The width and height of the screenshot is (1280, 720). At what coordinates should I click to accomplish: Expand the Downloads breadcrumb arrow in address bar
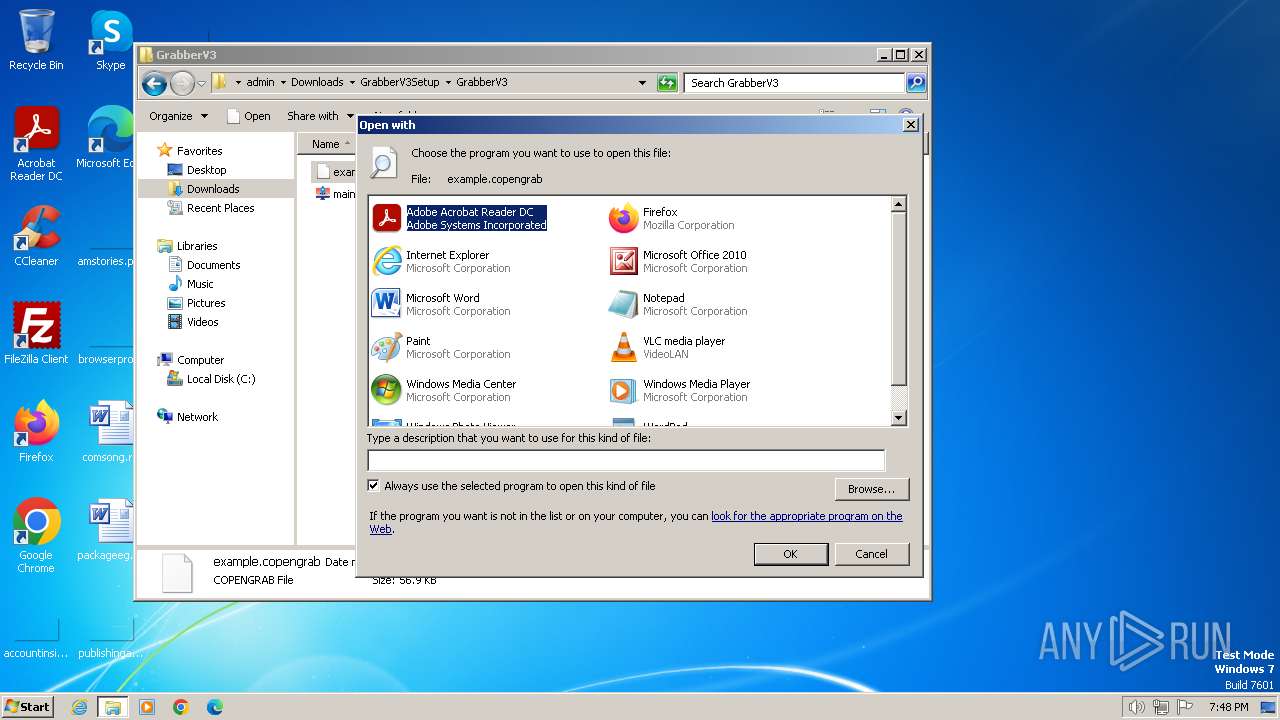(351, 83)
